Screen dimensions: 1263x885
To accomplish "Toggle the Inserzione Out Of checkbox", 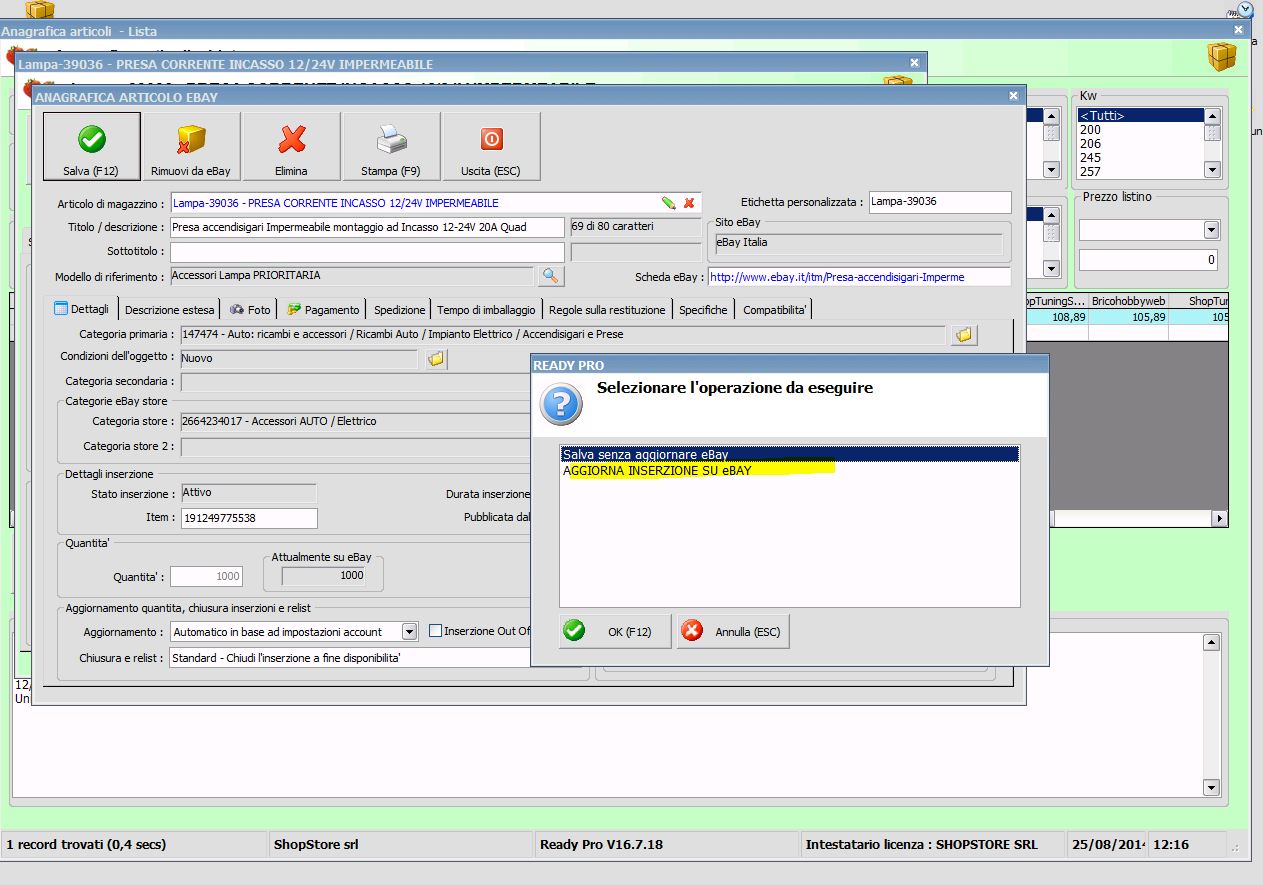I will click(x=435, y=631).
